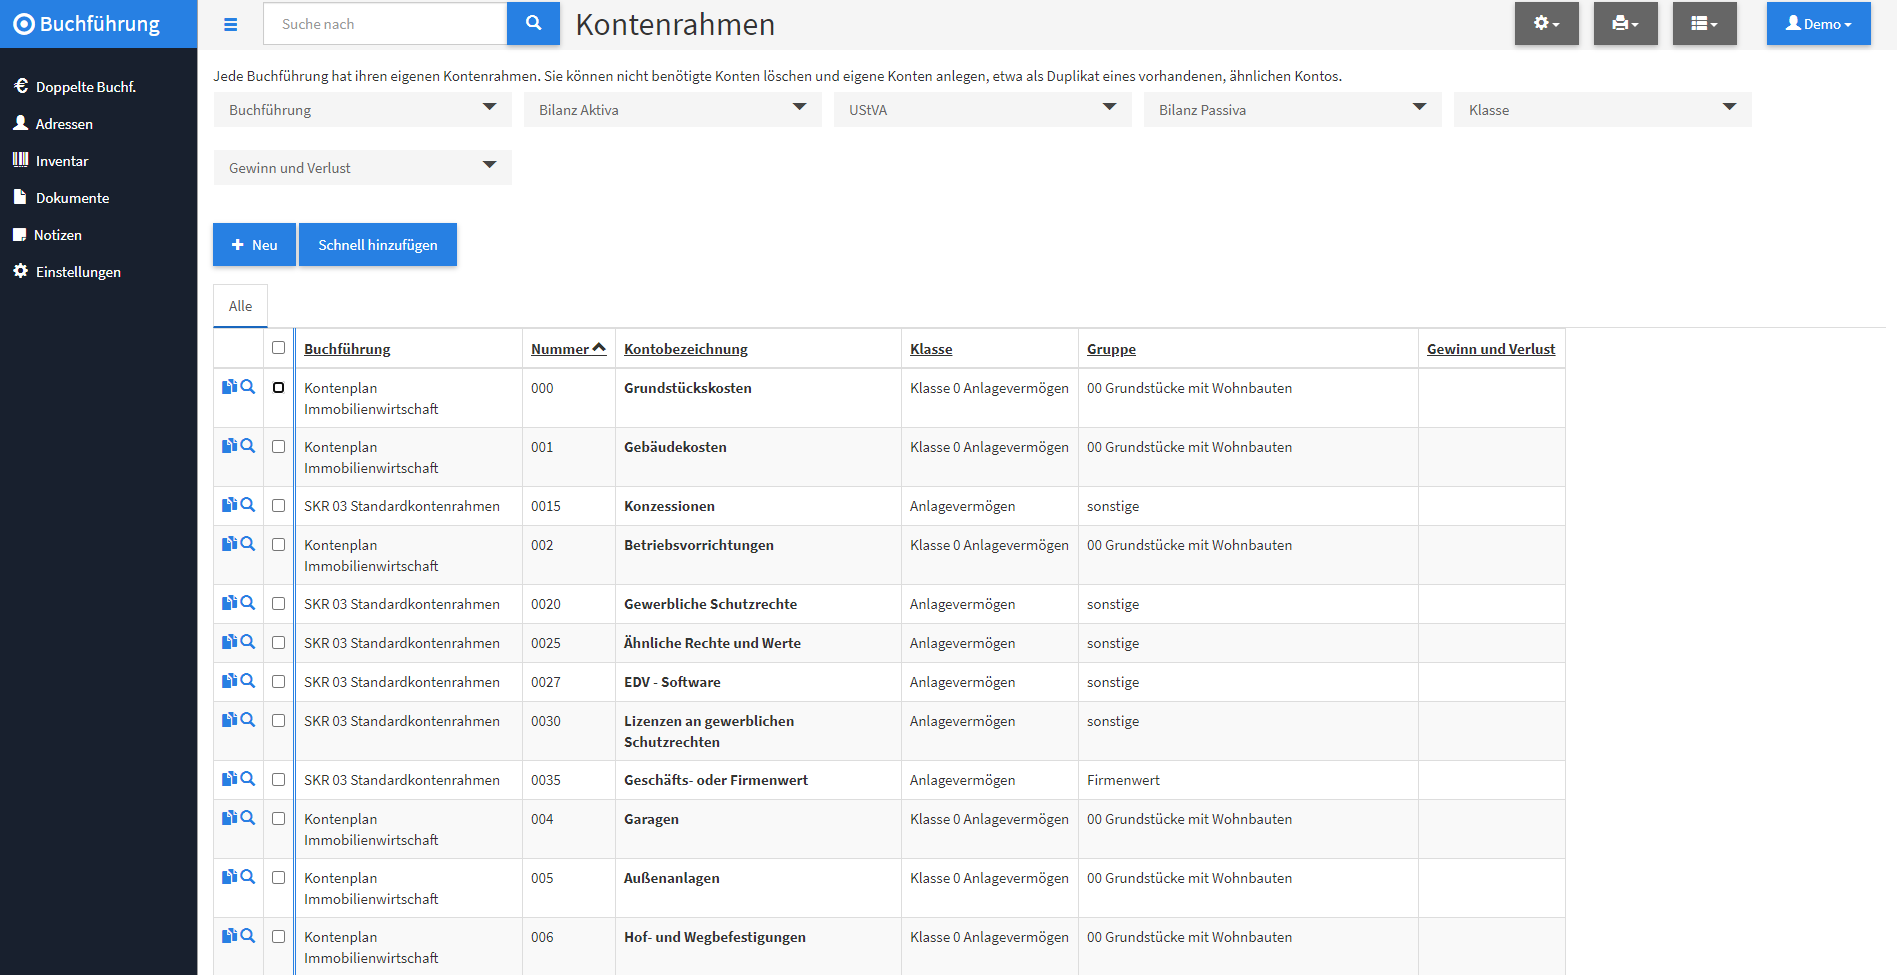
Task: Check the Gewerbliche Schutzrechte row checkbox
Action: click(278, 603)
